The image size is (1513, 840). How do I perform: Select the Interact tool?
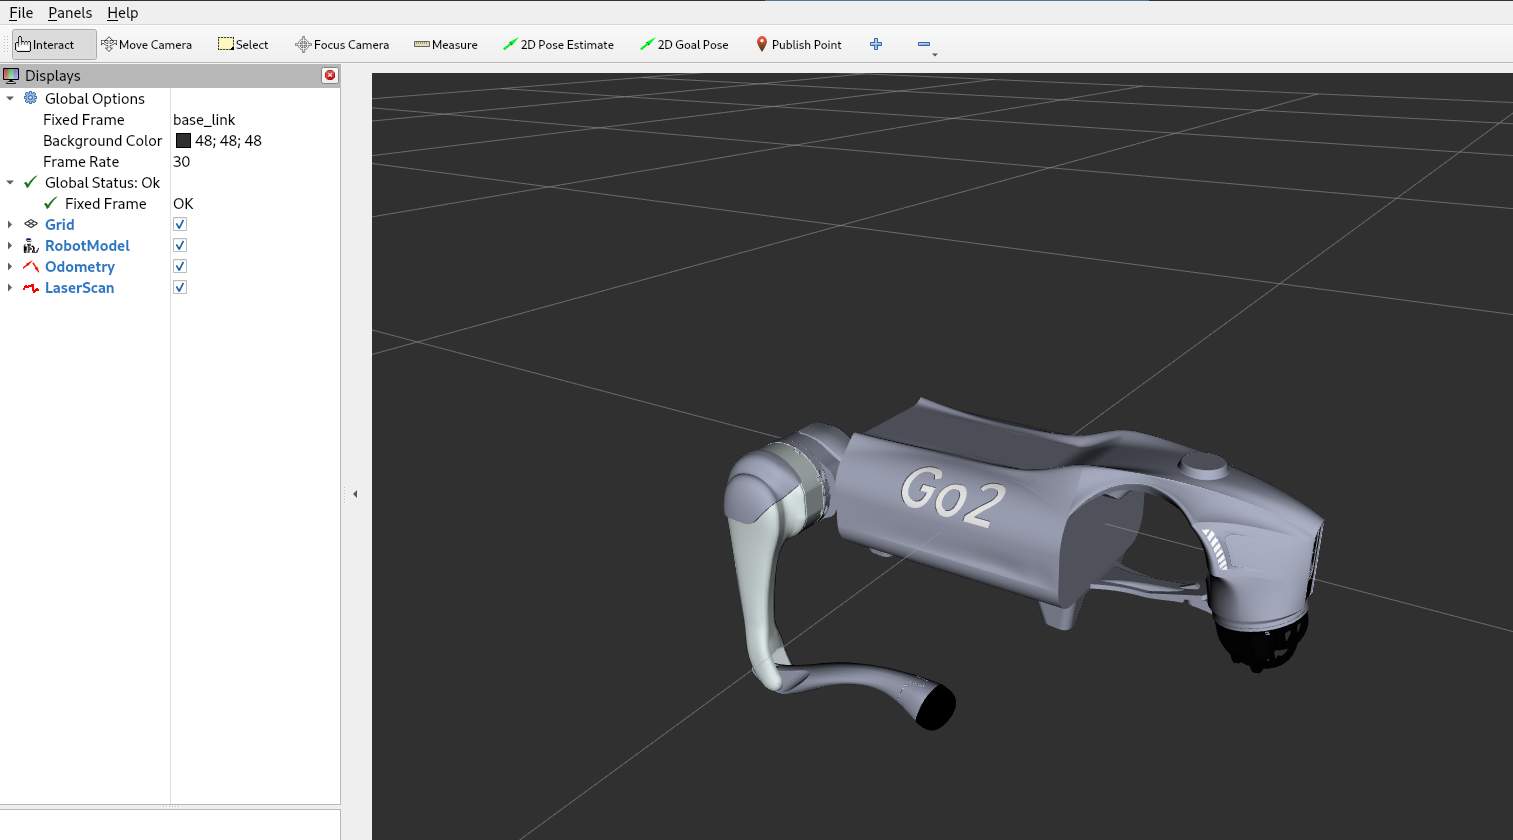tap(54, 44)
